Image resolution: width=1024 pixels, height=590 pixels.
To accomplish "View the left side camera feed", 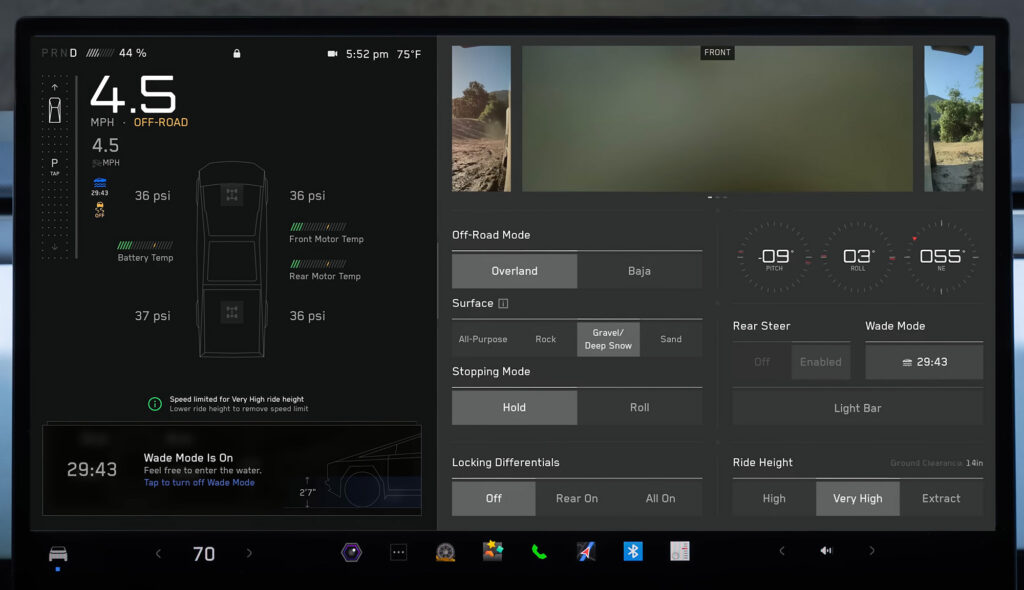I will click(x=481, y=118).
